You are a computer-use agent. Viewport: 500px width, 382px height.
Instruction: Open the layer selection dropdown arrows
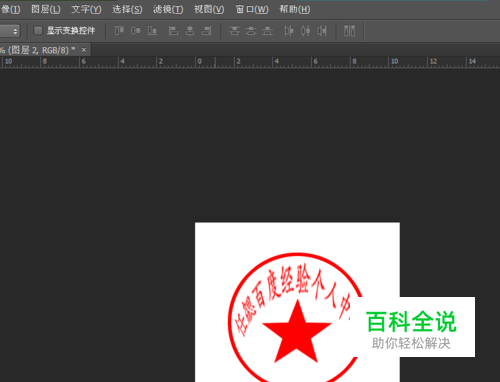(x=15, y=31)
